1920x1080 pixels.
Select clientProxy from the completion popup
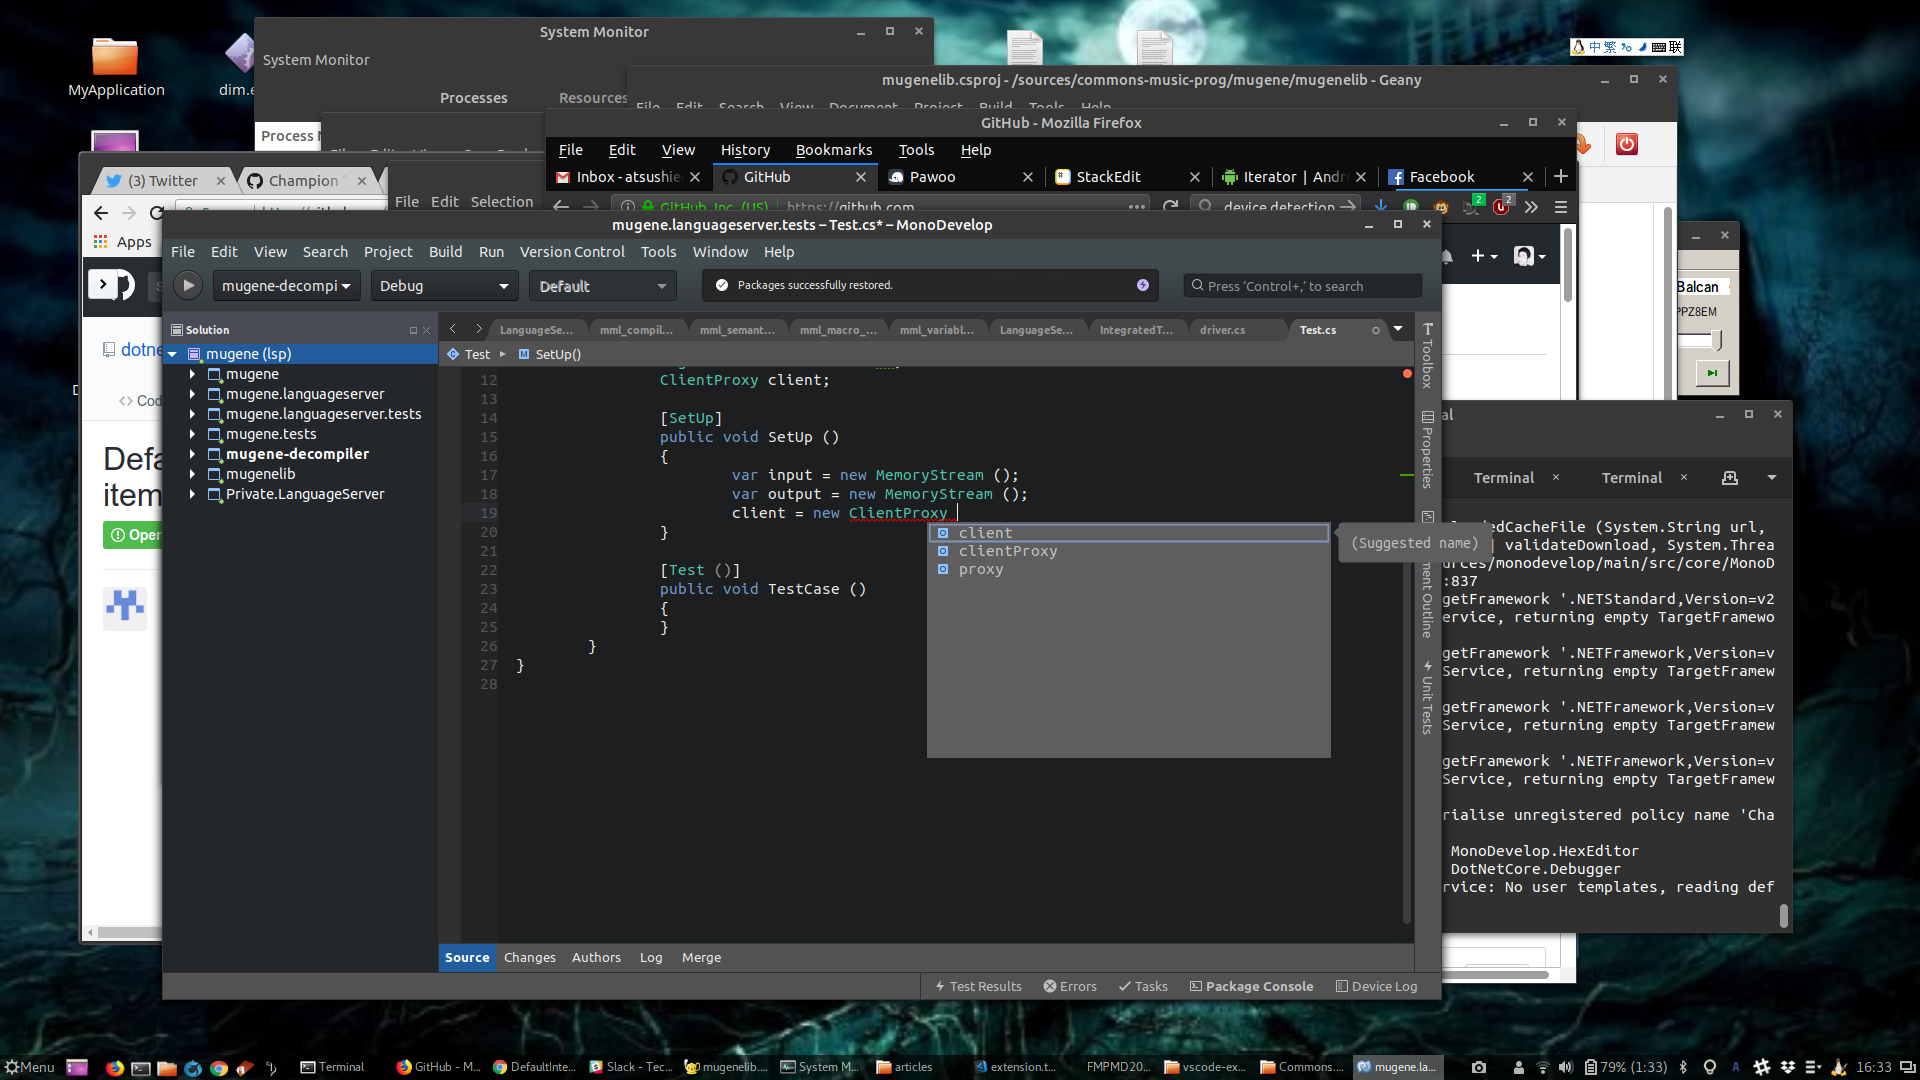tap(1008, 551)
